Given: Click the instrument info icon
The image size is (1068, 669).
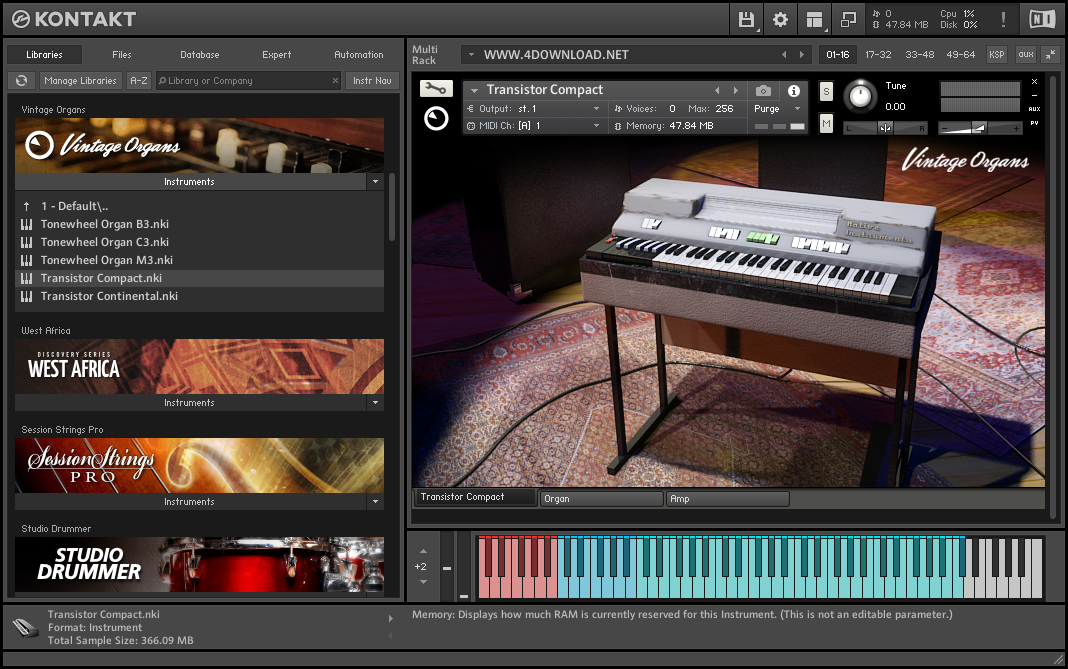Looking at the screenshot, I should pos(794,91).
